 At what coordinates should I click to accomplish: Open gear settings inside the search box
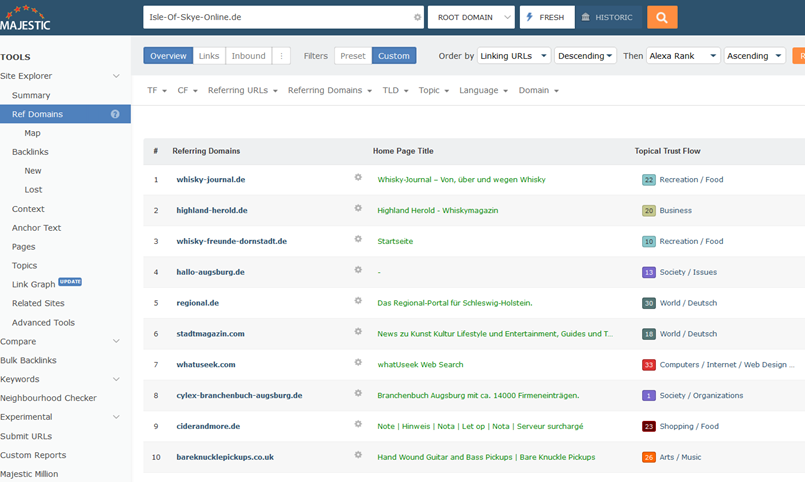pyautogui.click(x=417, y=17)
